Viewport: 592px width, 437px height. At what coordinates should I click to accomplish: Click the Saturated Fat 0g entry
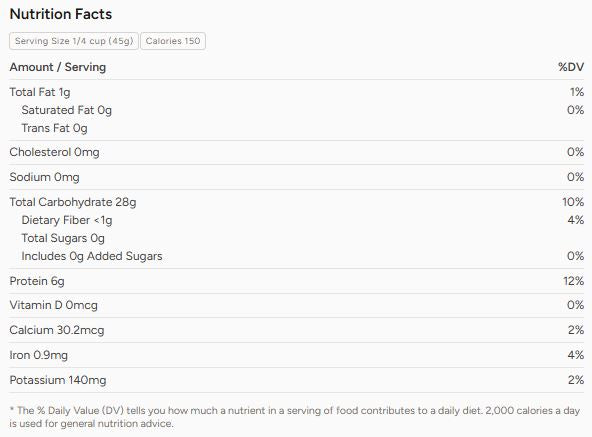click(66, 110)
